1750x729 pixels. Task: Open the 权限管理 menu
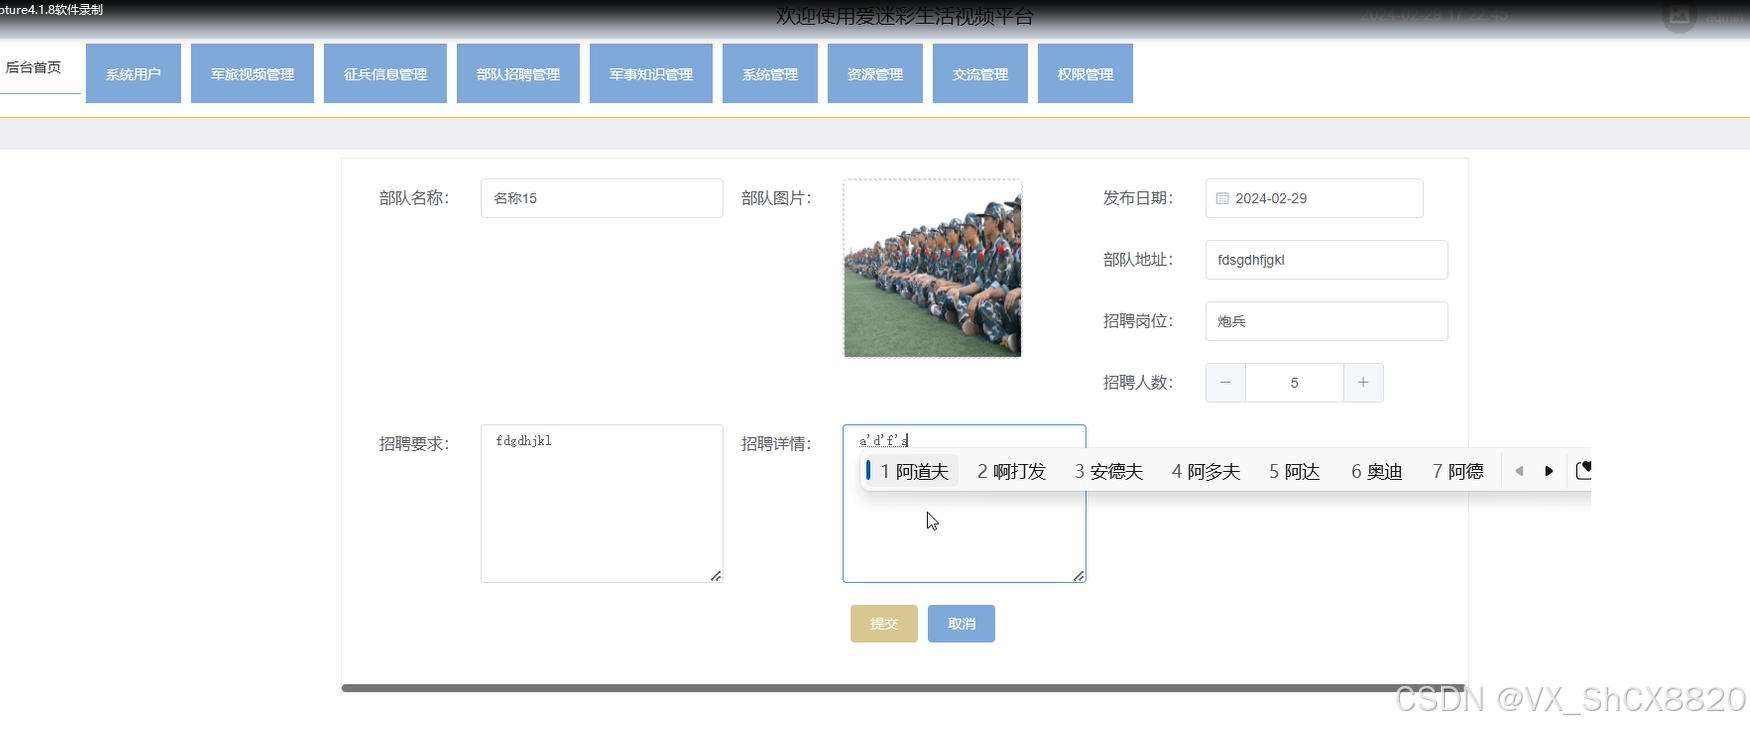point(1085,73)
